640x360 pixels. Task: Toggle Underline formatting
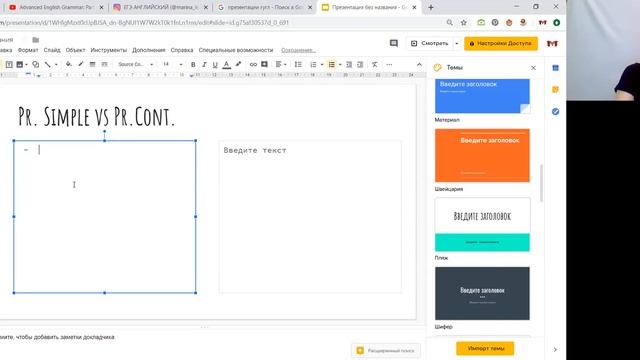[x=215, y=64]
